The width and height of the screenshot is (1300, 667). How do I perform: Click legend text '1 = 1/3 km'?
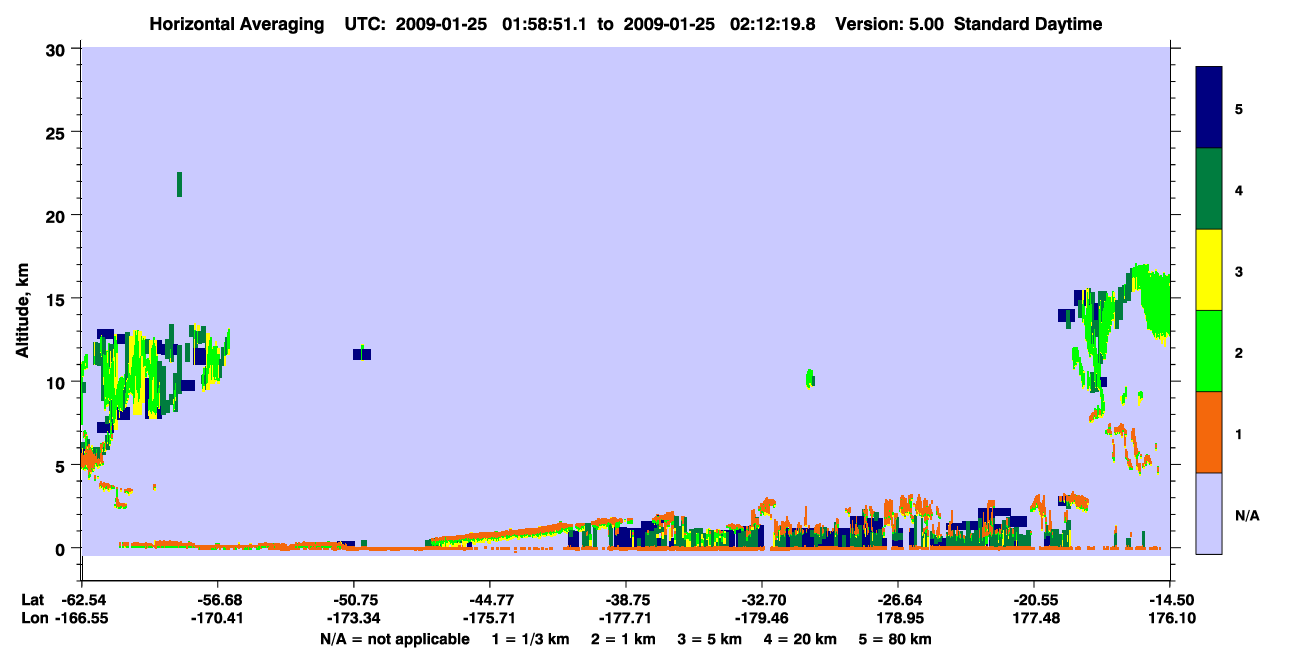coord(530,639)
